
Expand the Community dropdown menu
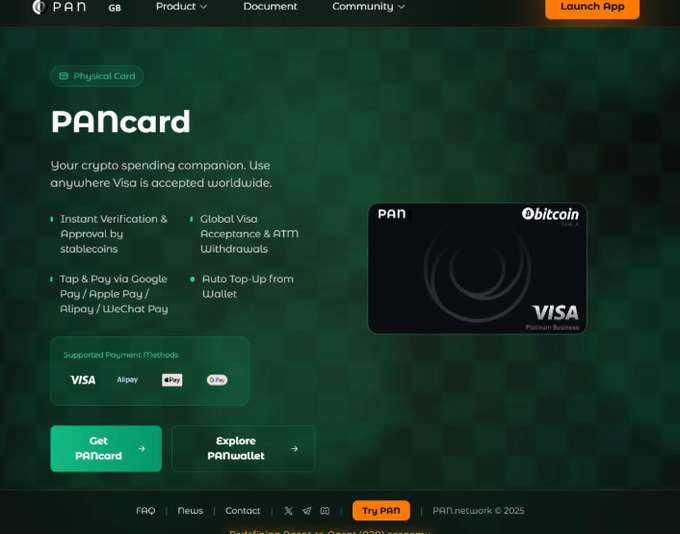[x=368, y=7]
